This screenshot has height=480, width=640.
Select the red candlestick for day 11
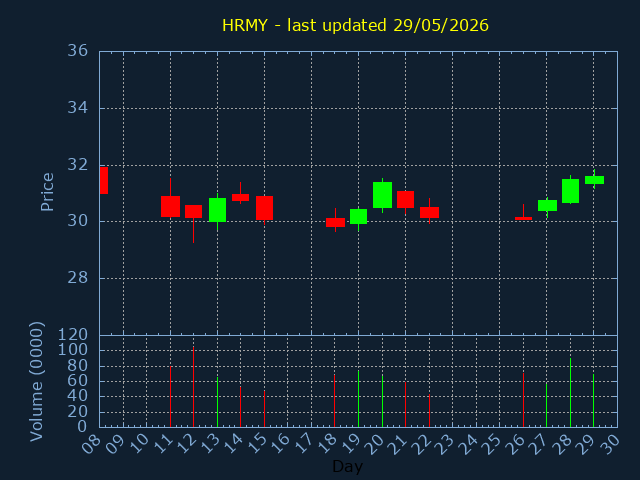pos(170,207)
